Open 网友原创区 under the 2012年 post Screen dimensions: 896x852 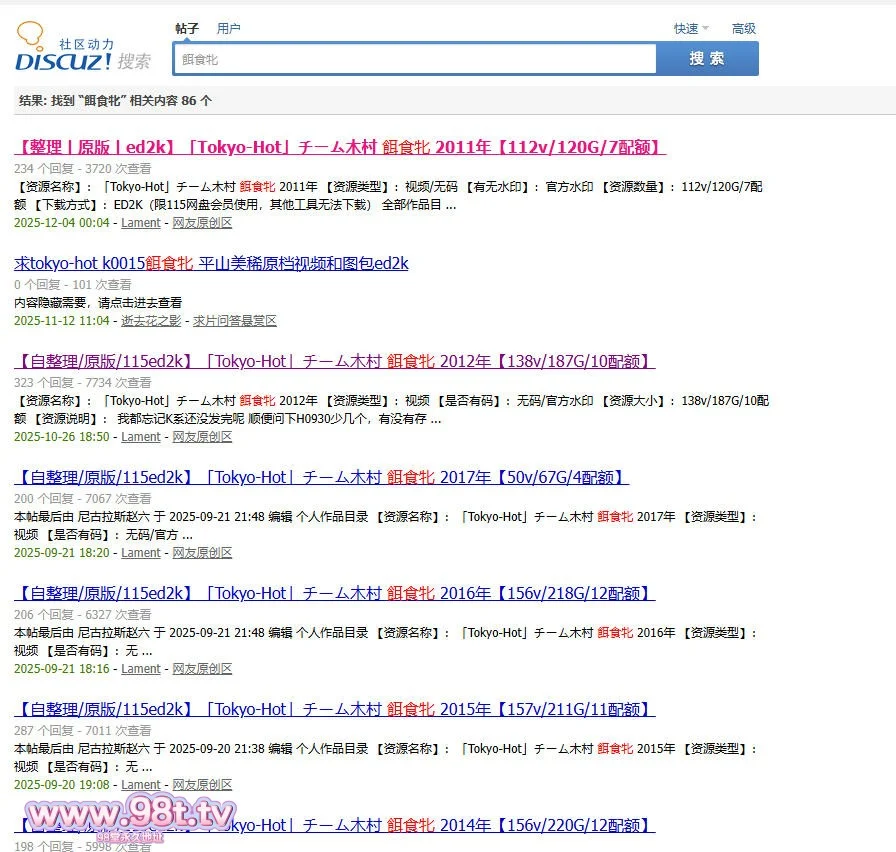click(202, 437)
